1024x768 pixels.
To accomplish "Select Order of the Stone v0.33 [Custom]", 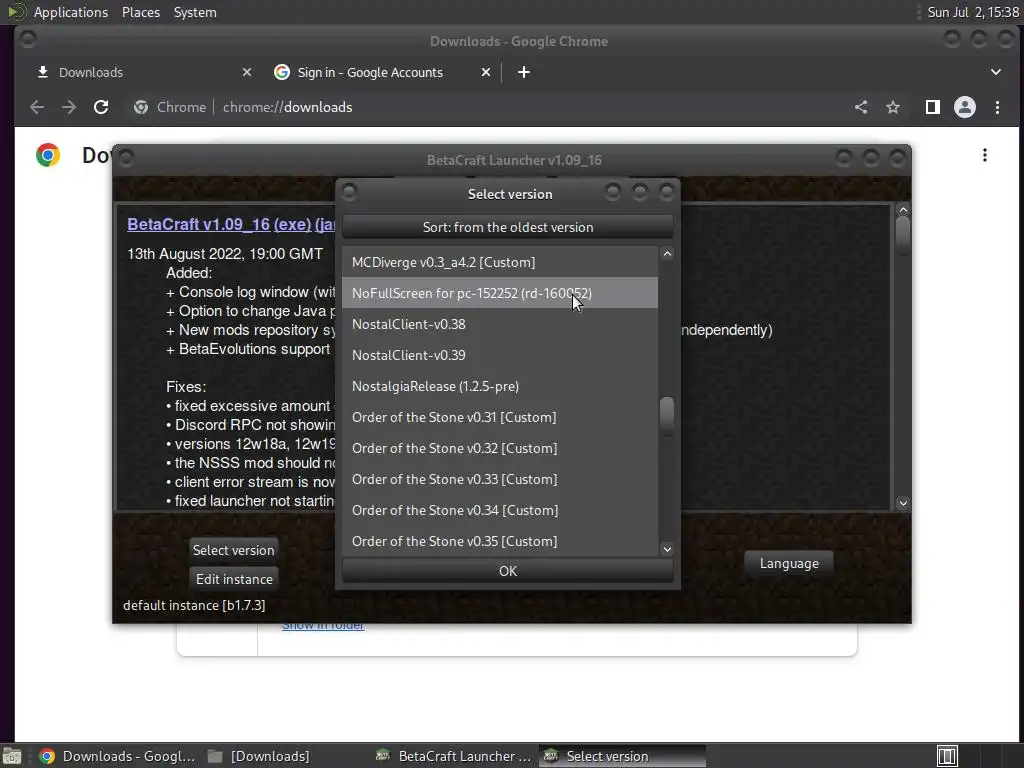I will (500, 479).
